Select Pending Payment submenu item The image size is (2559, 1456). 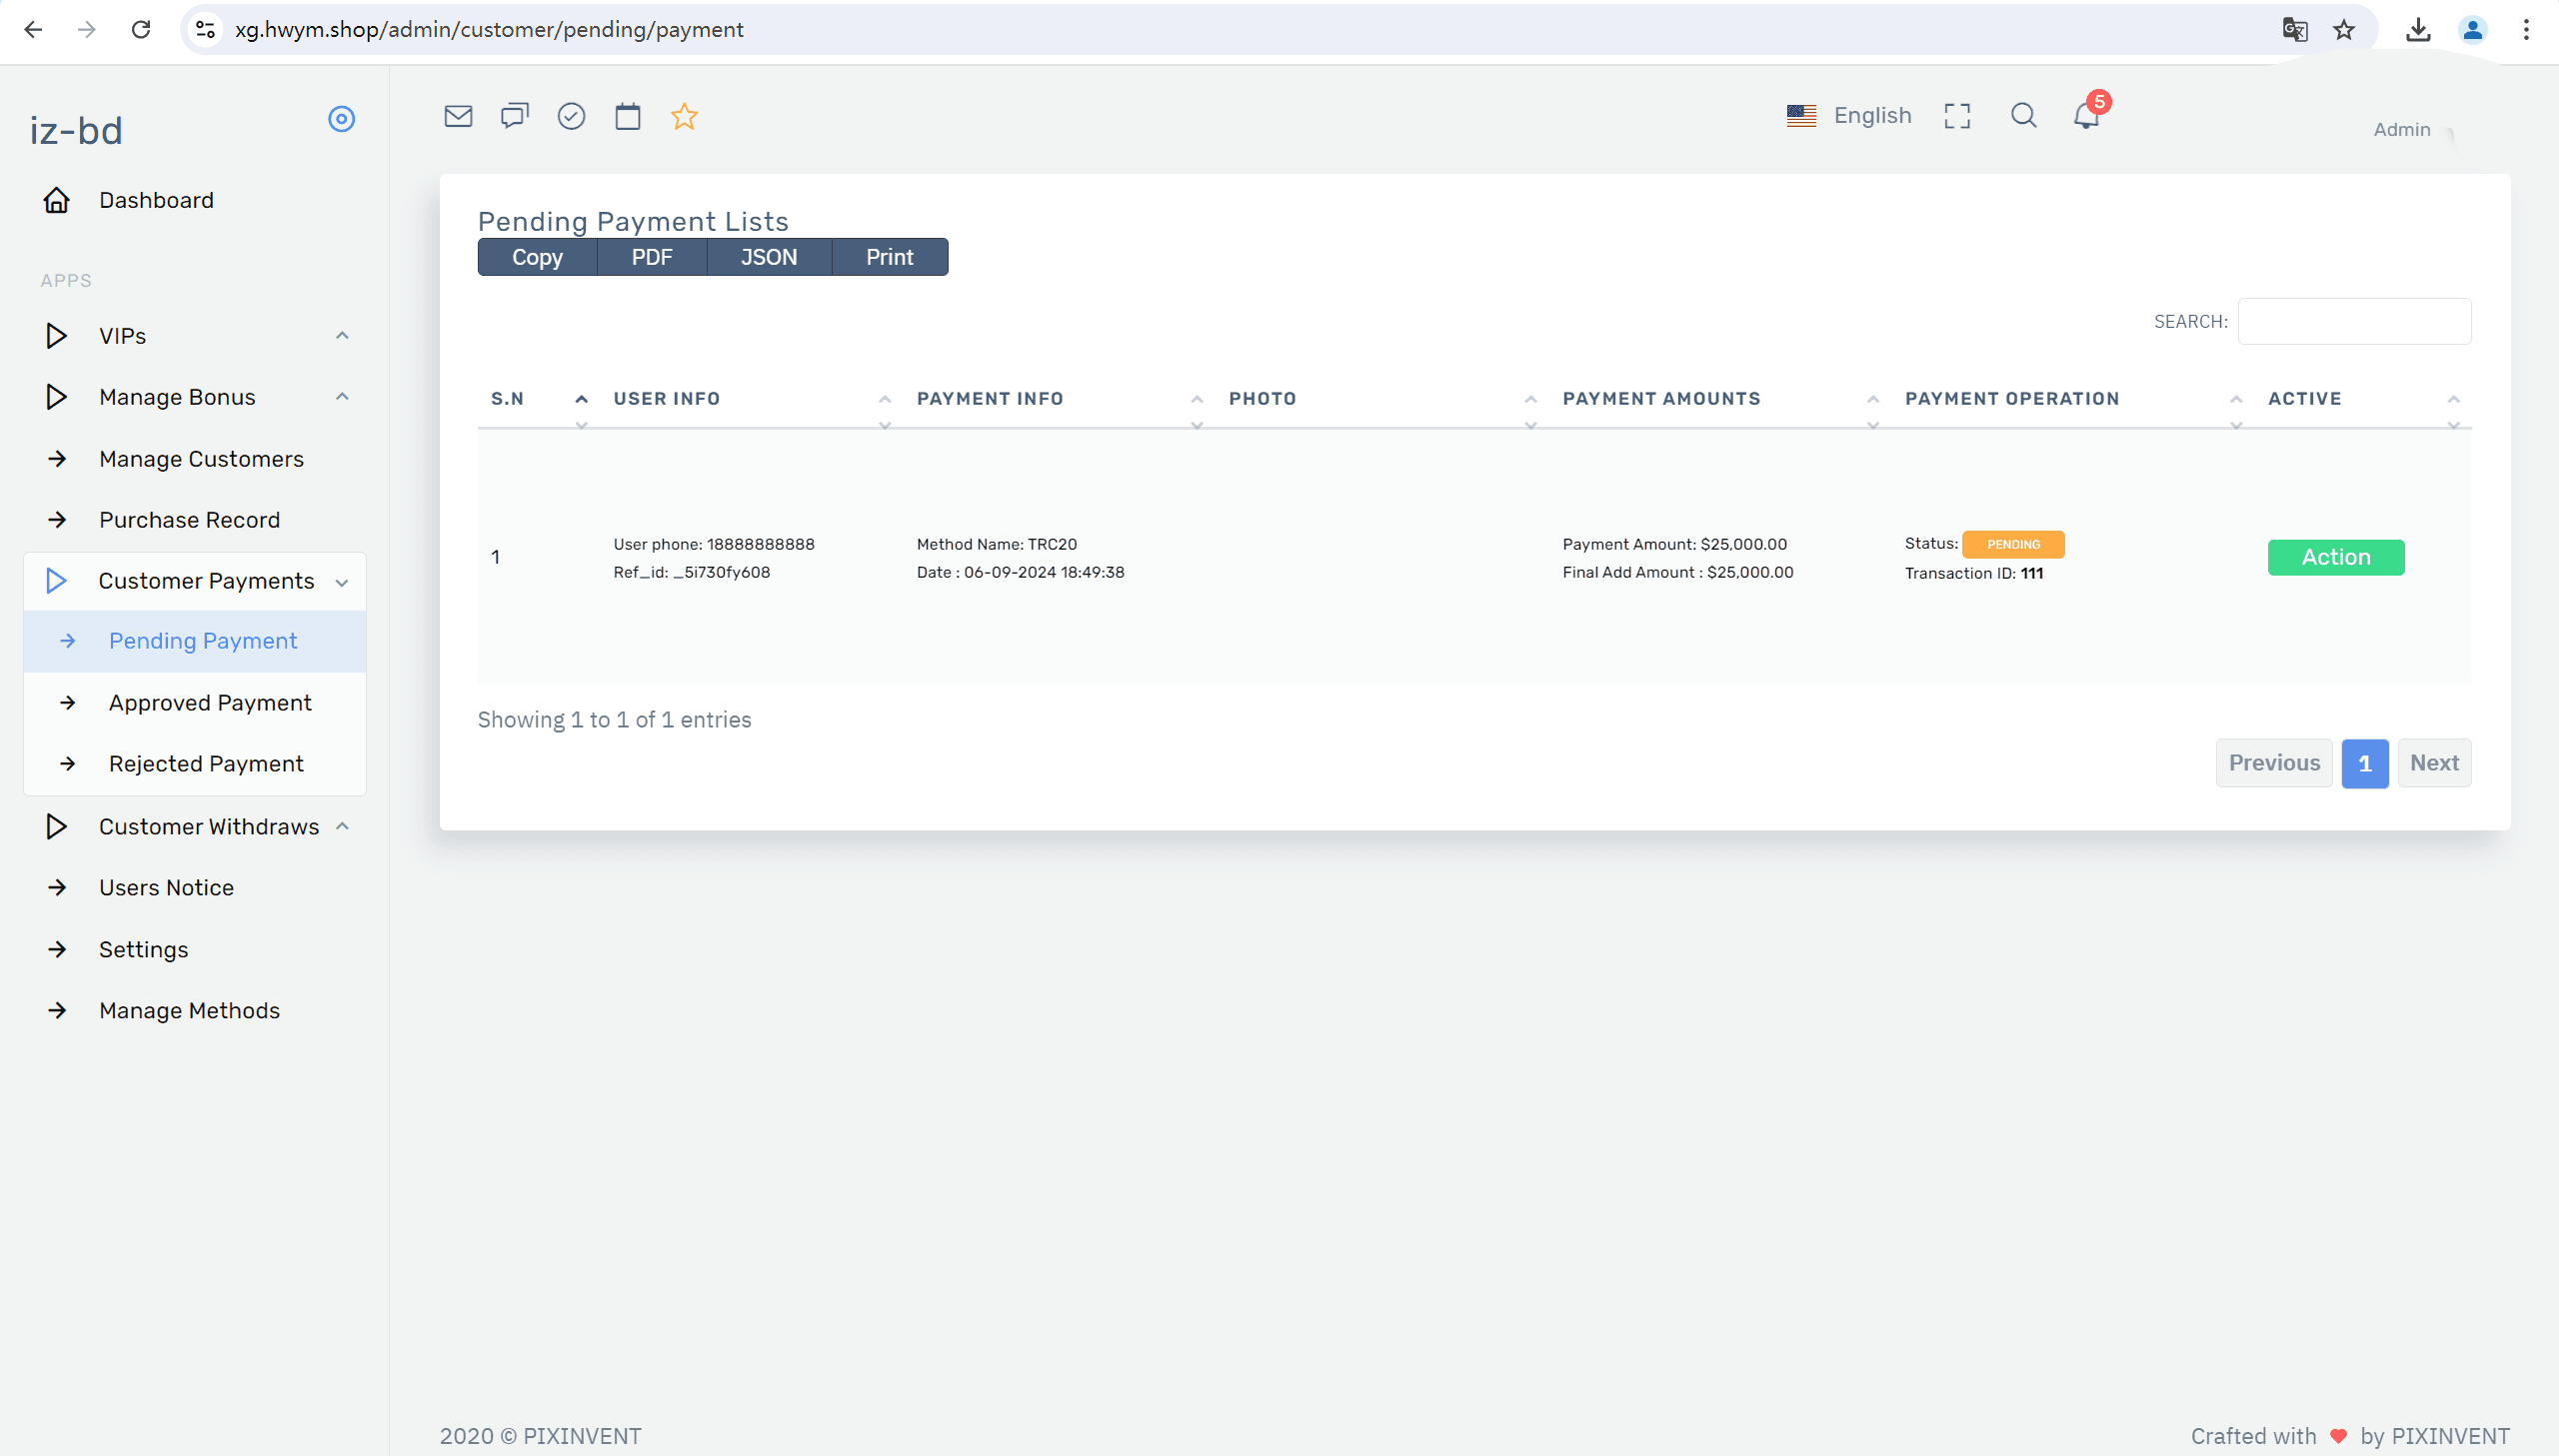tap(195, 641)
